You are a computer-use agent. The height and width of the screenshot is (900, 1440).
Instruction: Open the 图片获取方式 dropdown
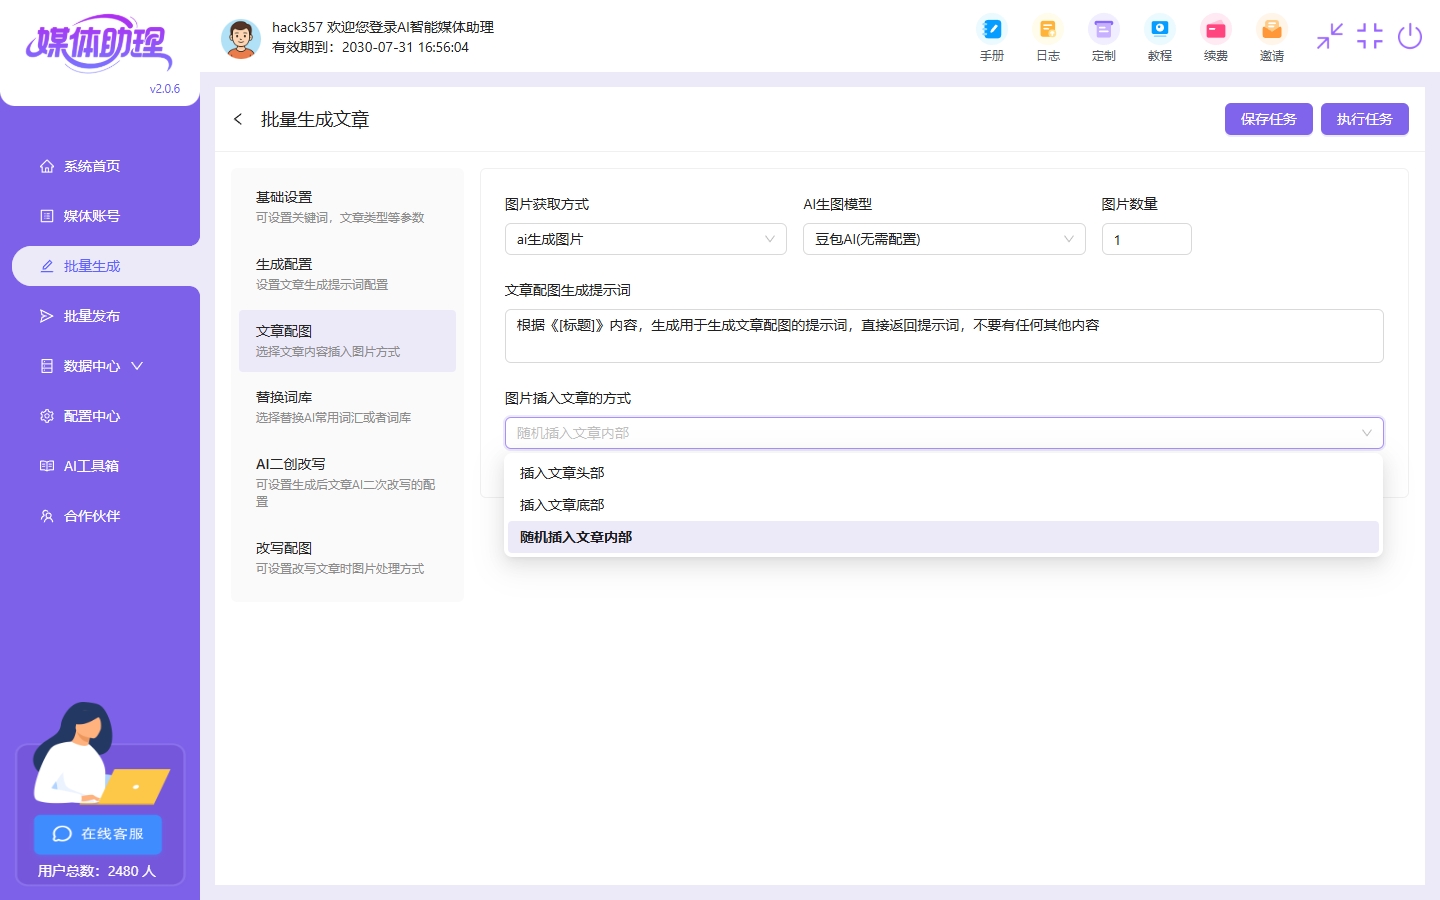tap(645, 239)
